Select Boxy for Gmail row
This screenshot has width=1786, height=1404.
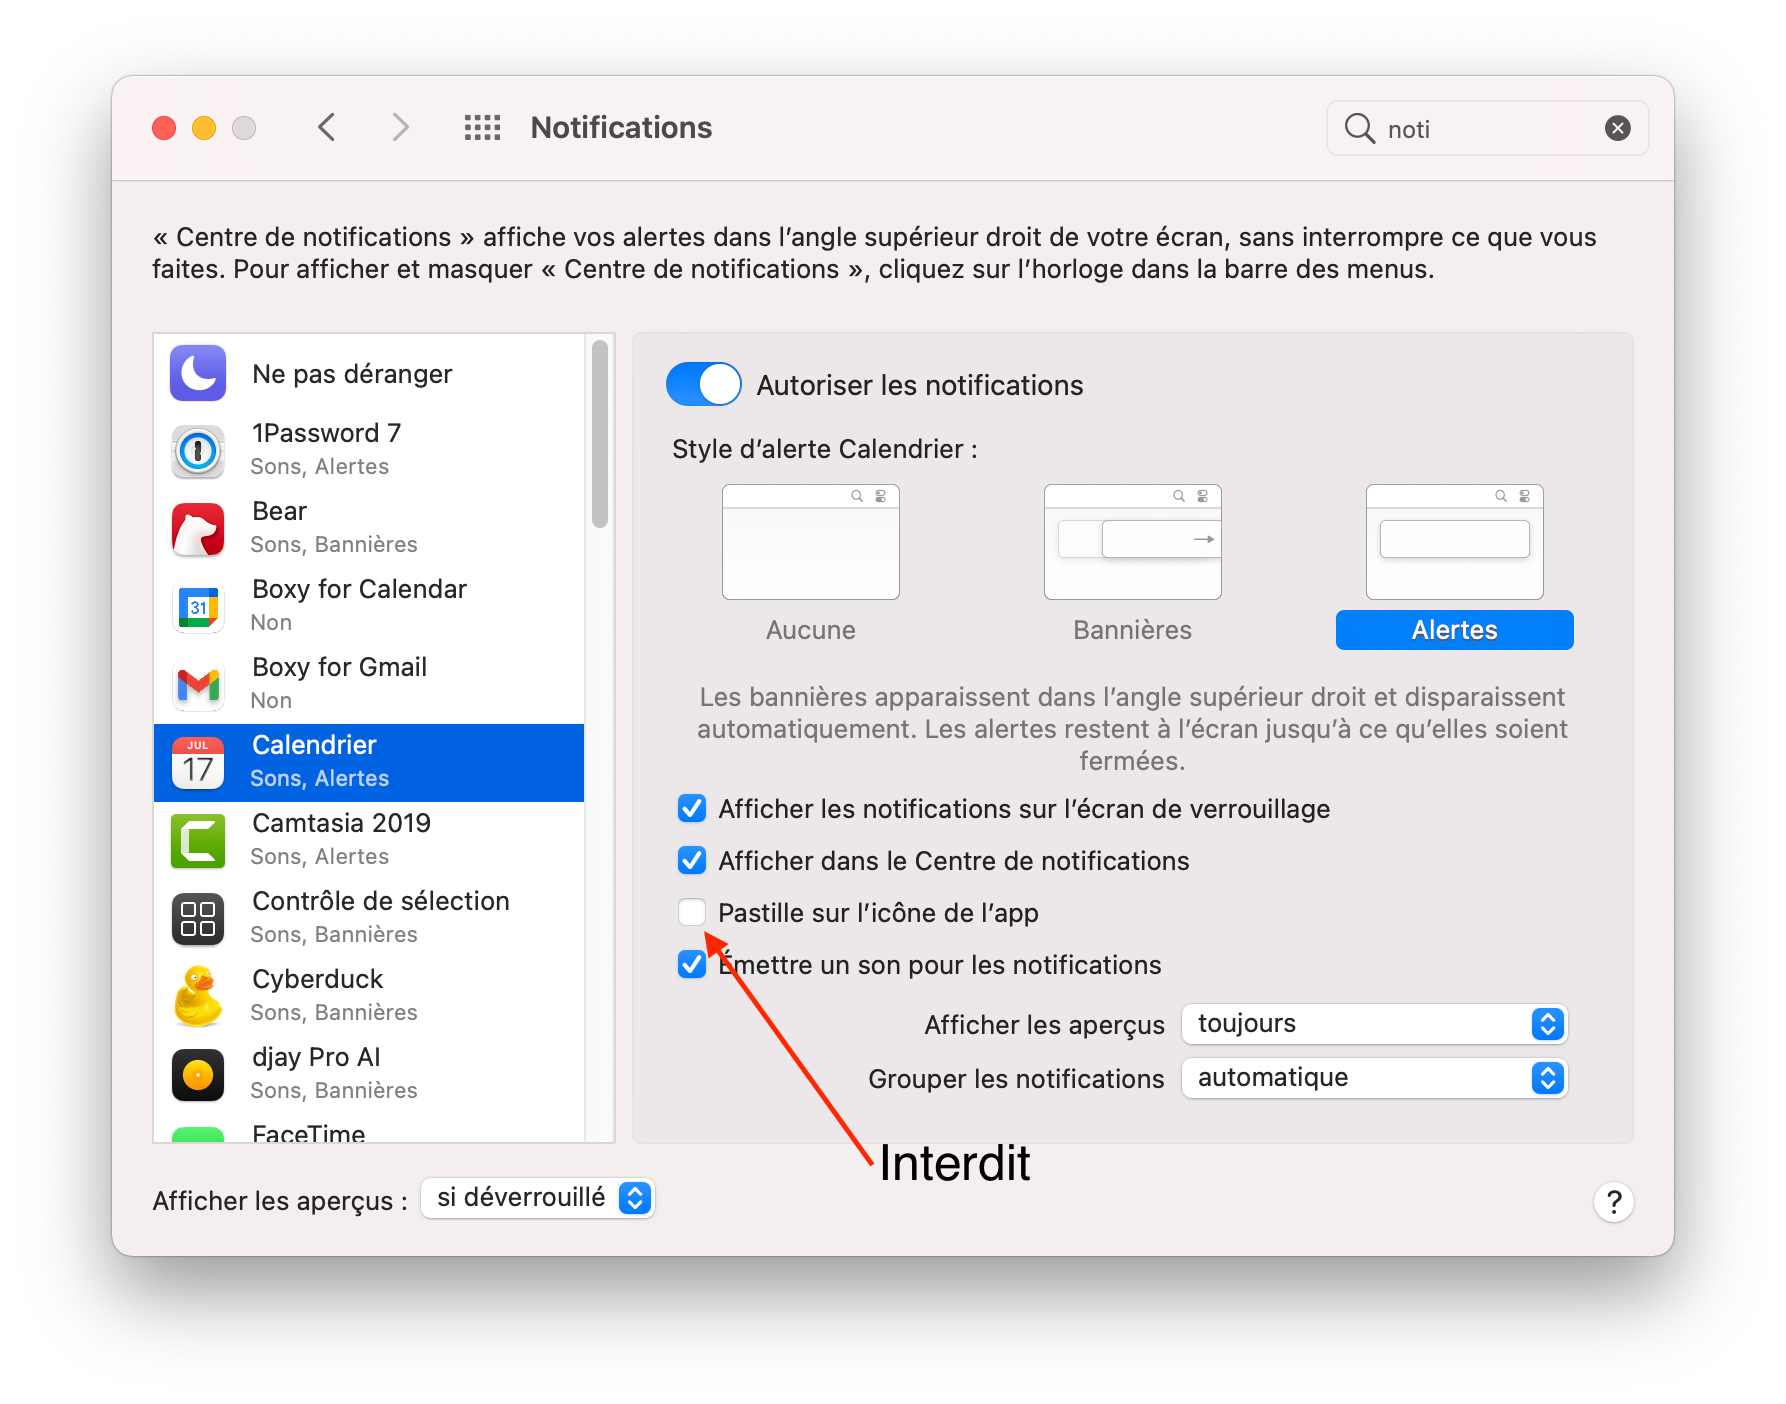pos(369,685)
